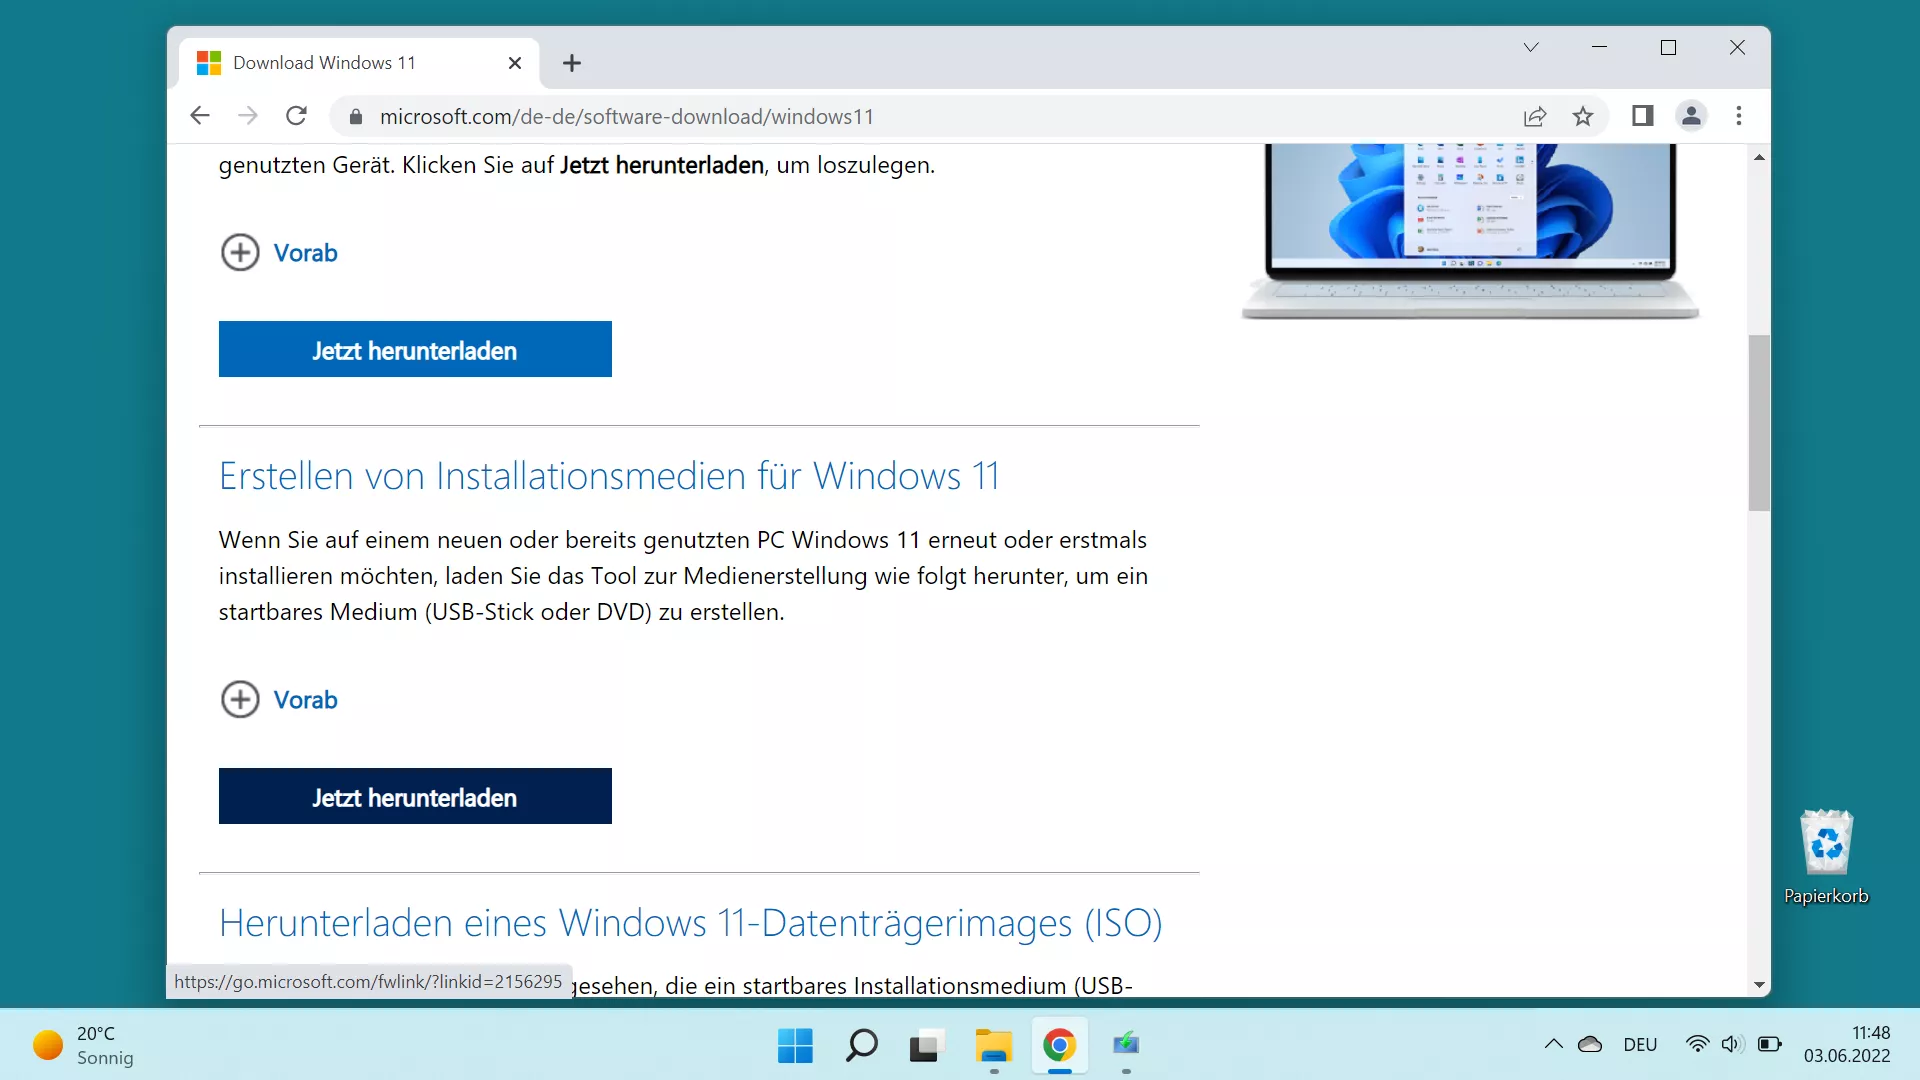Screen dimensions: 1920x1080
Task: Minimize the Chrome window
Action: tap(1599, 47)
